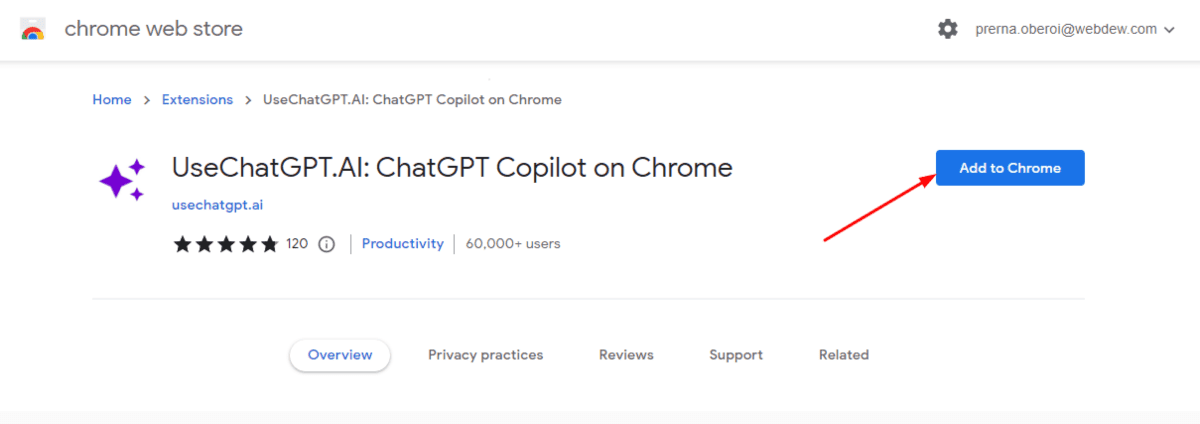Open the Reviews tab
The image size is (1200, 424).
626,355
